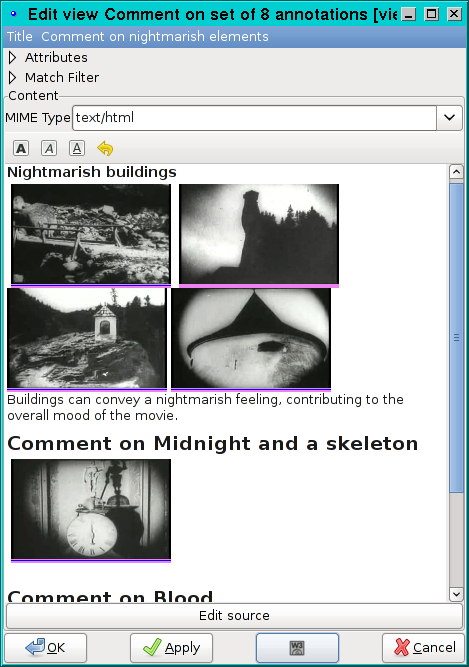Click the 'Nightmarish buildings' heading
Image resolution: width=469 pixels, height=667 pixels.
click(x=92, y=172)
